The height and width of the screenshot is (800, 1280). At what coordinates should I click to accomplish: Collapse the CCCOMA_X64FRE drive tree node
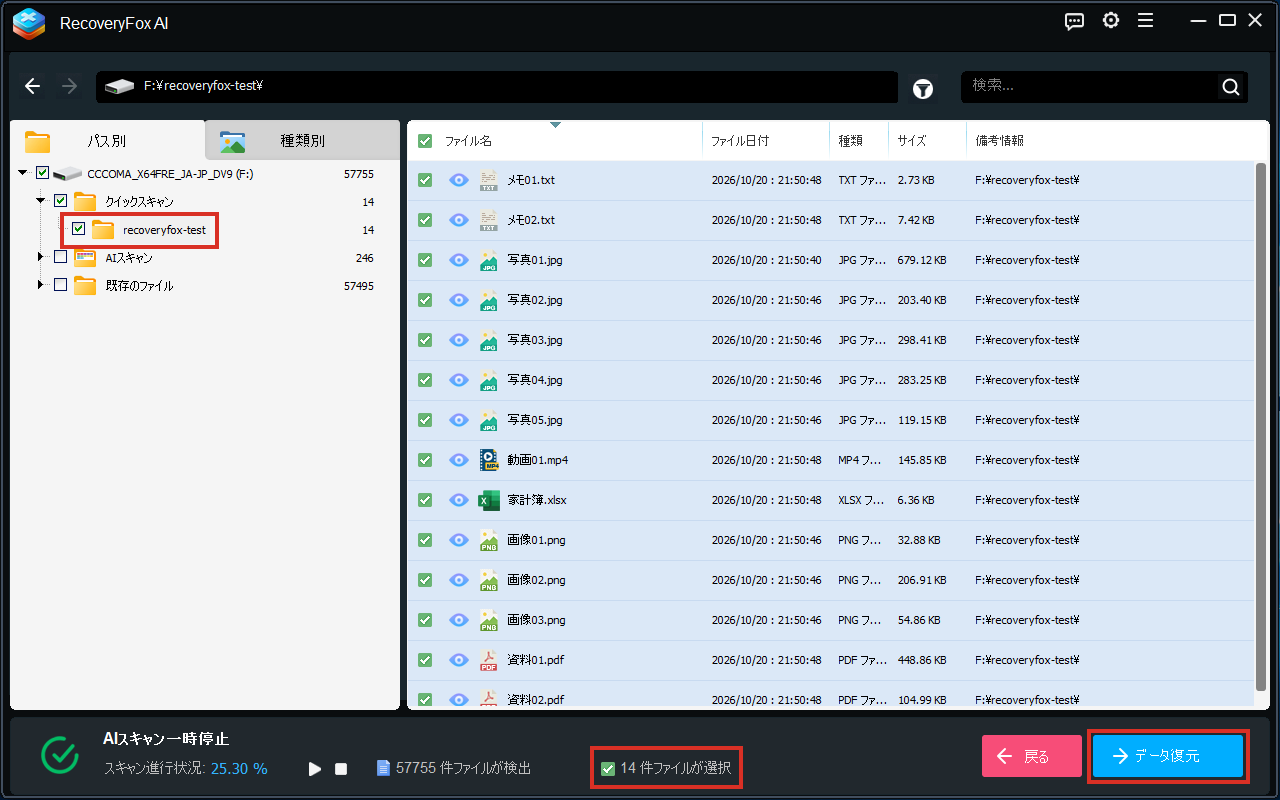point(23,173)
